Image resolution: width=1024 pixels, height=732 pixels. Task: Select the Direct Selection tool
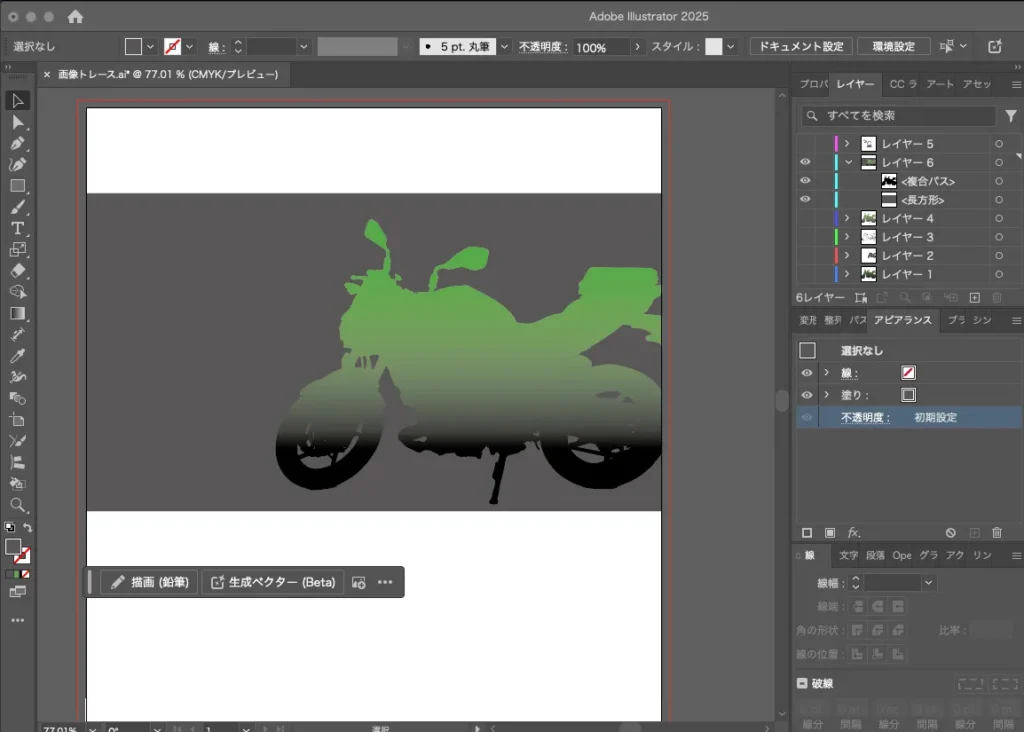(17, 122)
